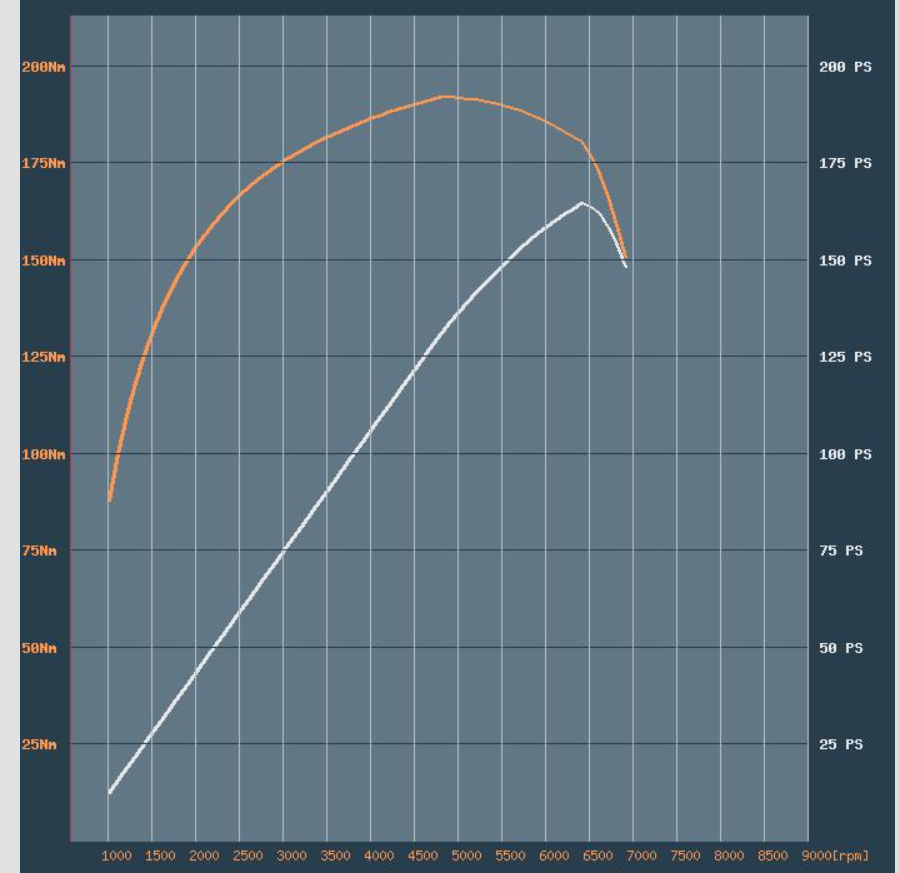The height and width of the screenshot is (873, 899).
Task: Click the 100Nm torque axis label
Action: (44, 455)
